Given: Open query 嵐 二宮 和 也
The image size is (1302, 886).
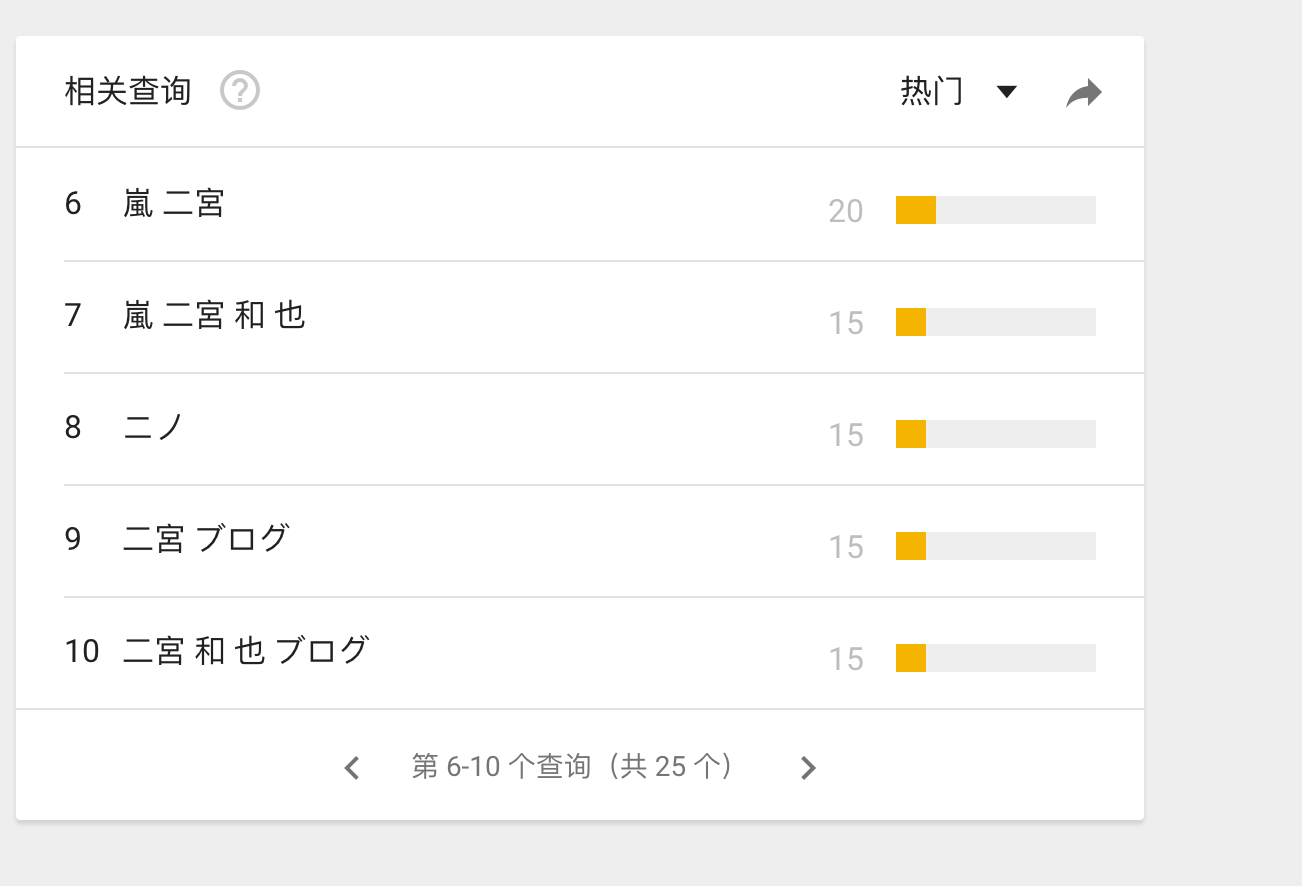Looking at the screenshot, I should point(214,316).
